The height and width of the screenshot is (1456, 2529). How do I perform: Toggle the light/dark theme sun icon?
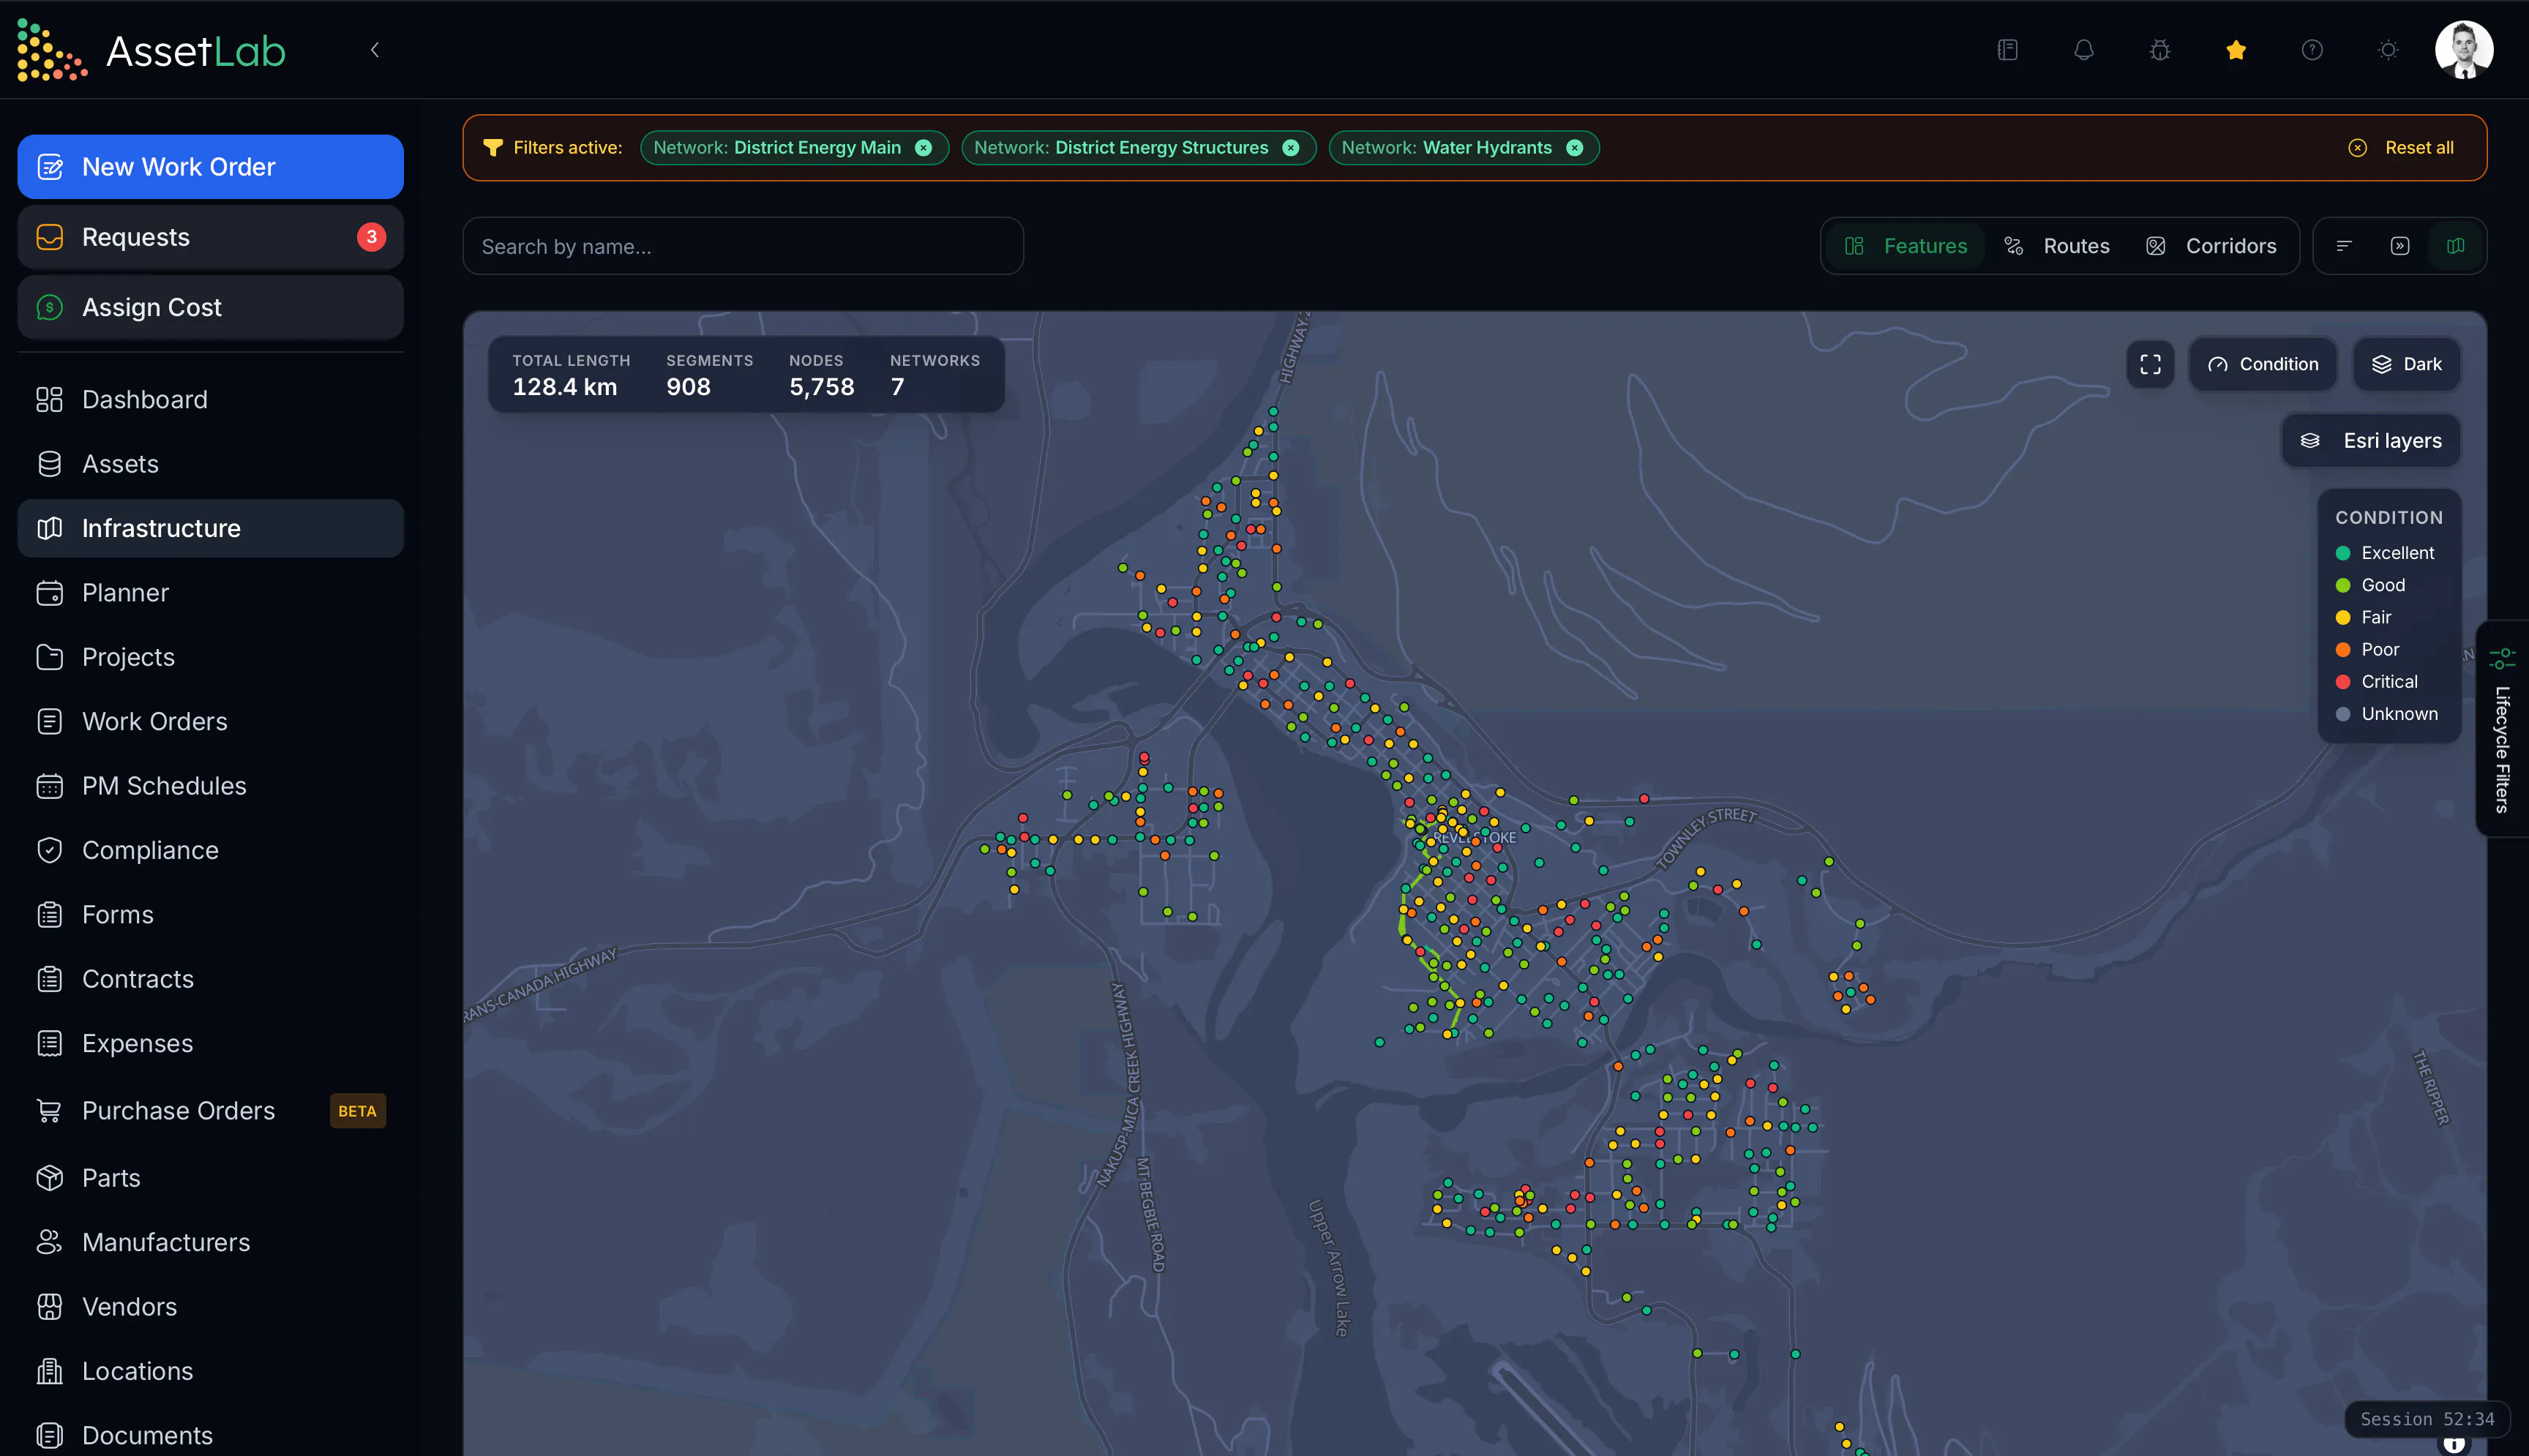click(x=2388, y=50)
